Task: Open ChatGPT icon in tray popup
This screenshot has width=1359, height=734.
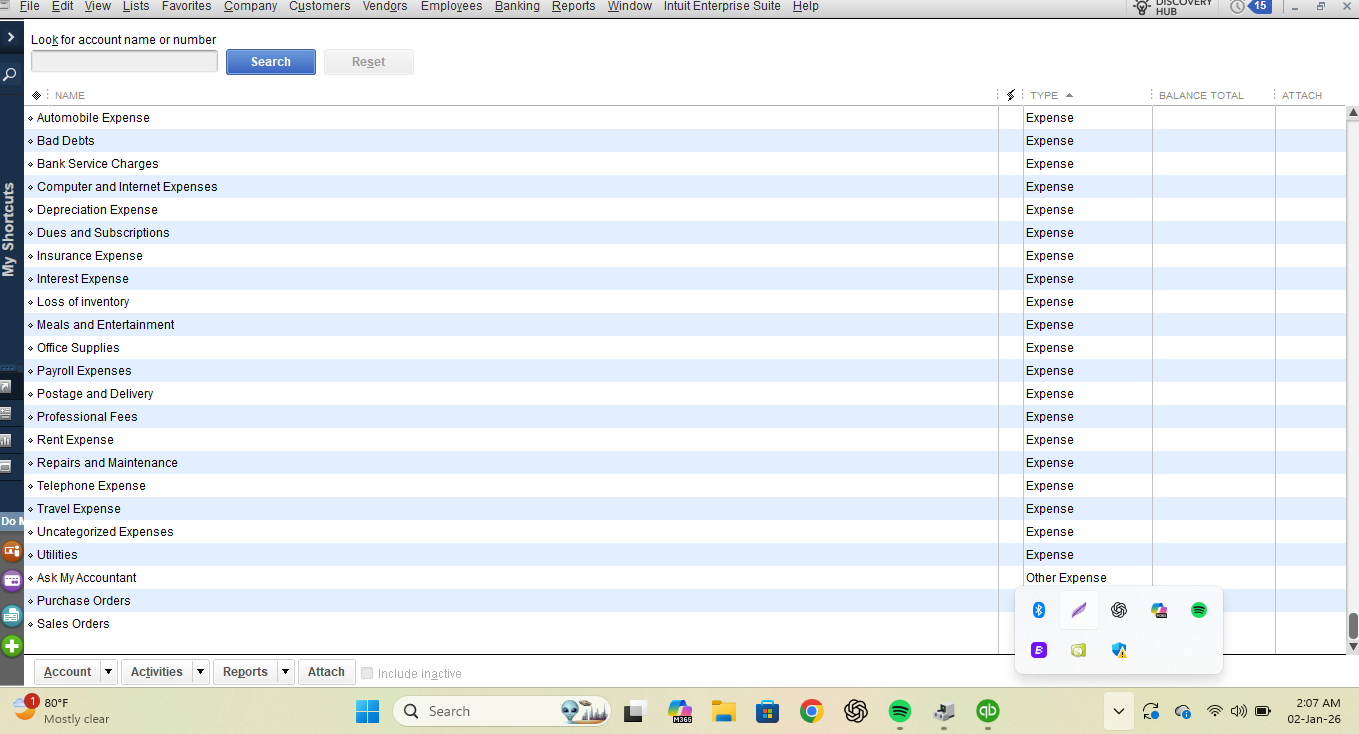Action: coord(1119,610)
